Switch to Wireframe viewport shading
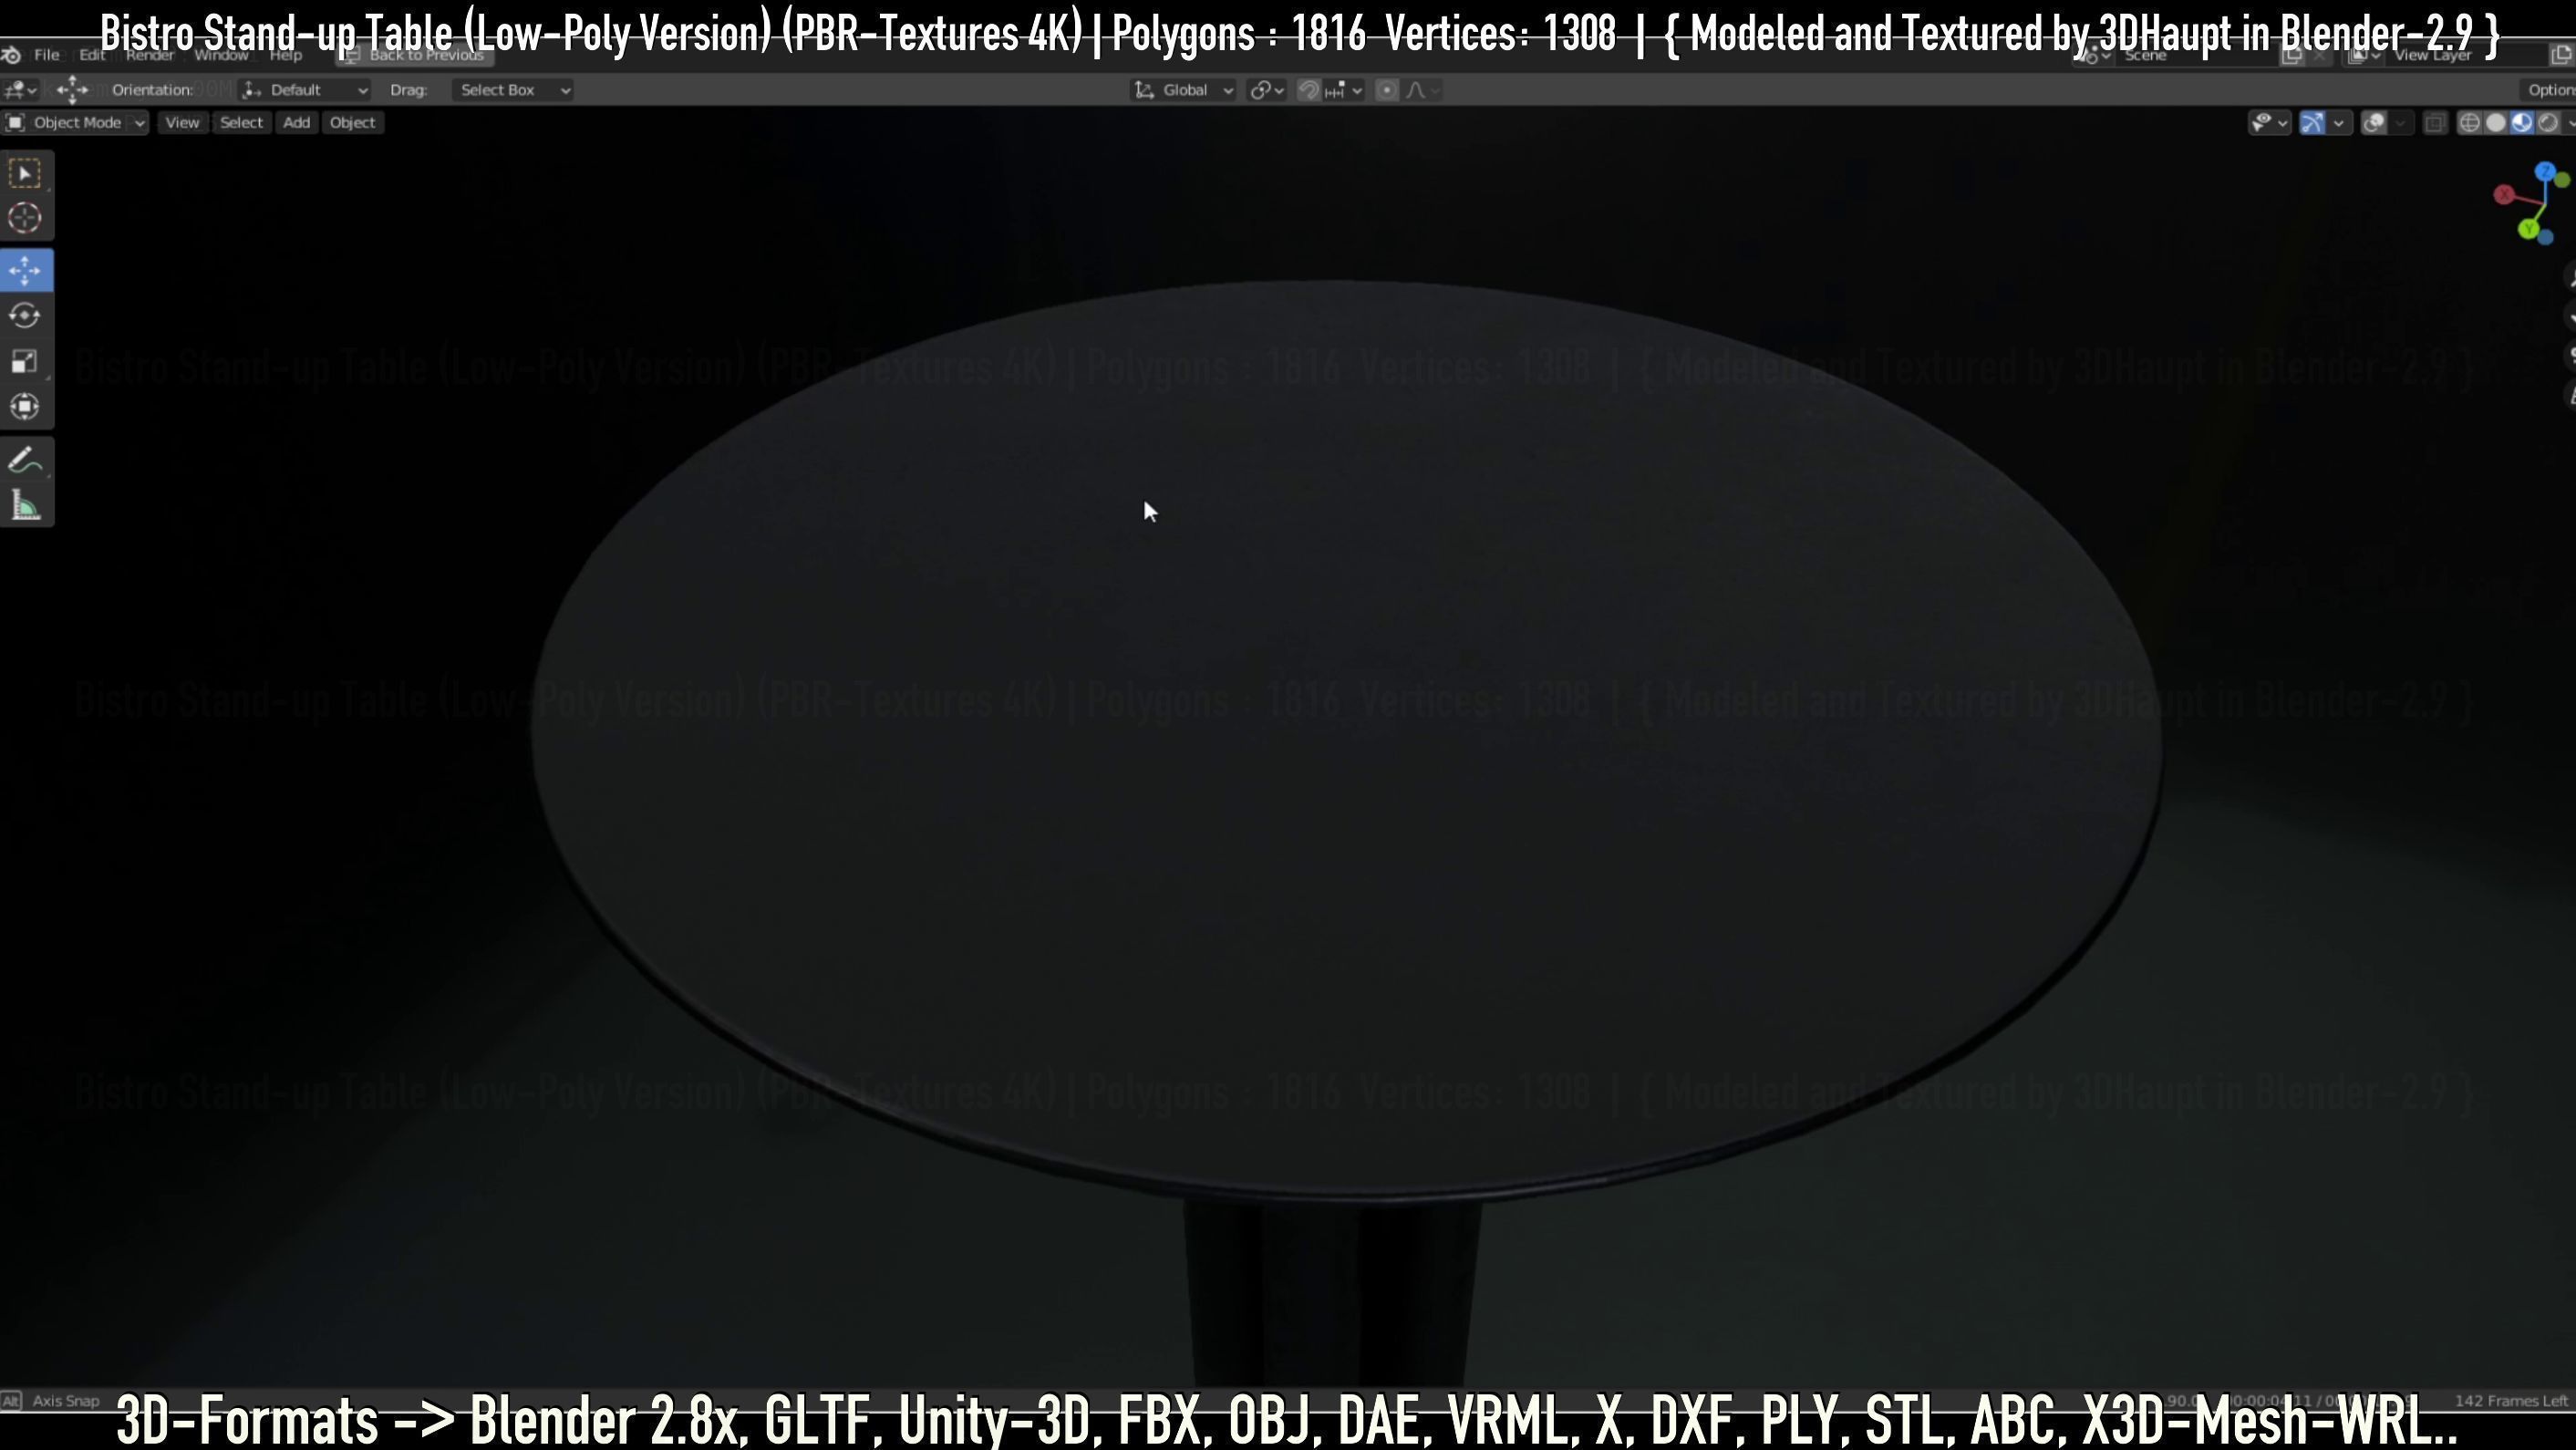This screenshot has height=1450, width=2576. 2469,123
